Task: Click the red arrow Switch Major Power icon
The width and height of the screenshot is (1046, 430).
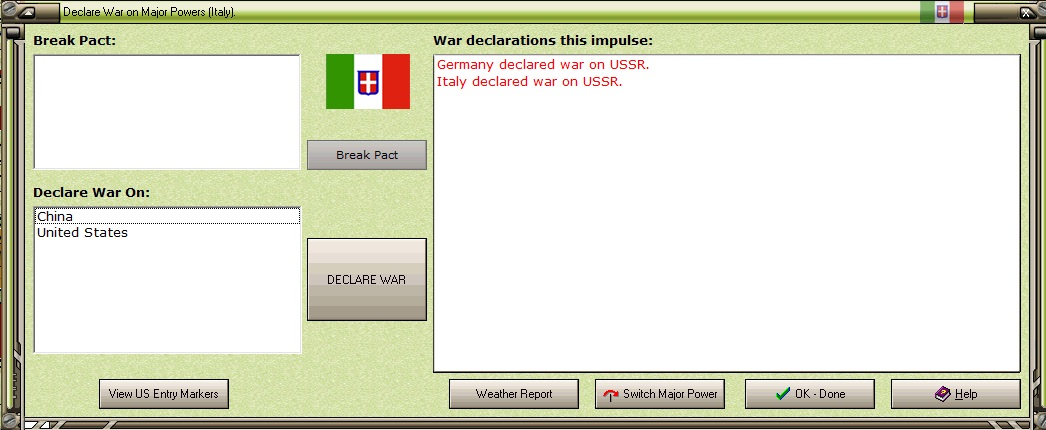Action: click(610, 395)
